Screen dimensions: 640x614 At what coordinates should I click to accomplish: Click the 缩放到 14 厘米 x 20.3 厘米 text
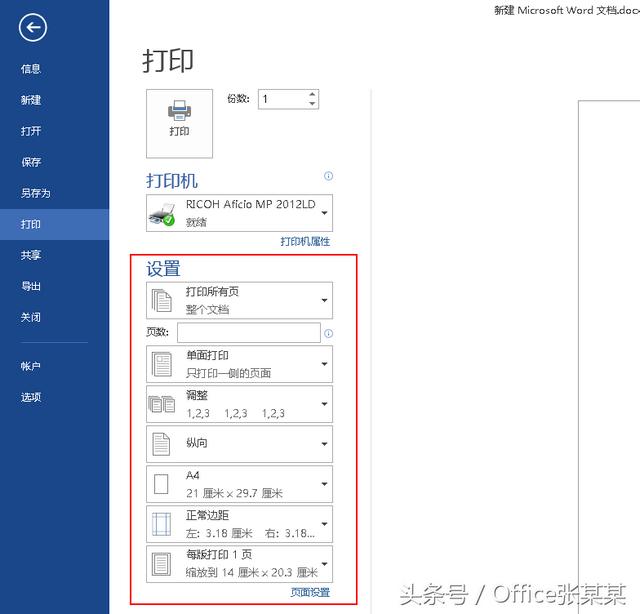251,572
